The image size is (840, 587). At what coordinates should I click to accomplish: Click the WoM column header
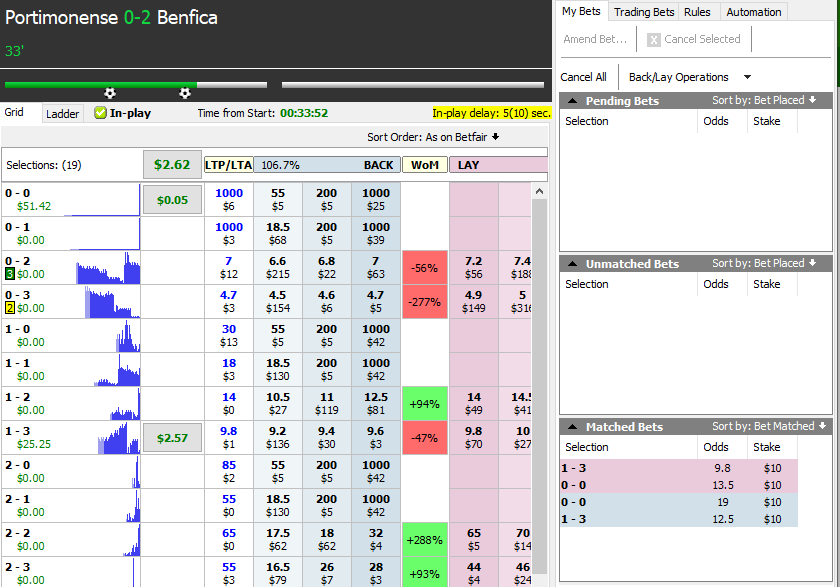click(x=425, y=165)
